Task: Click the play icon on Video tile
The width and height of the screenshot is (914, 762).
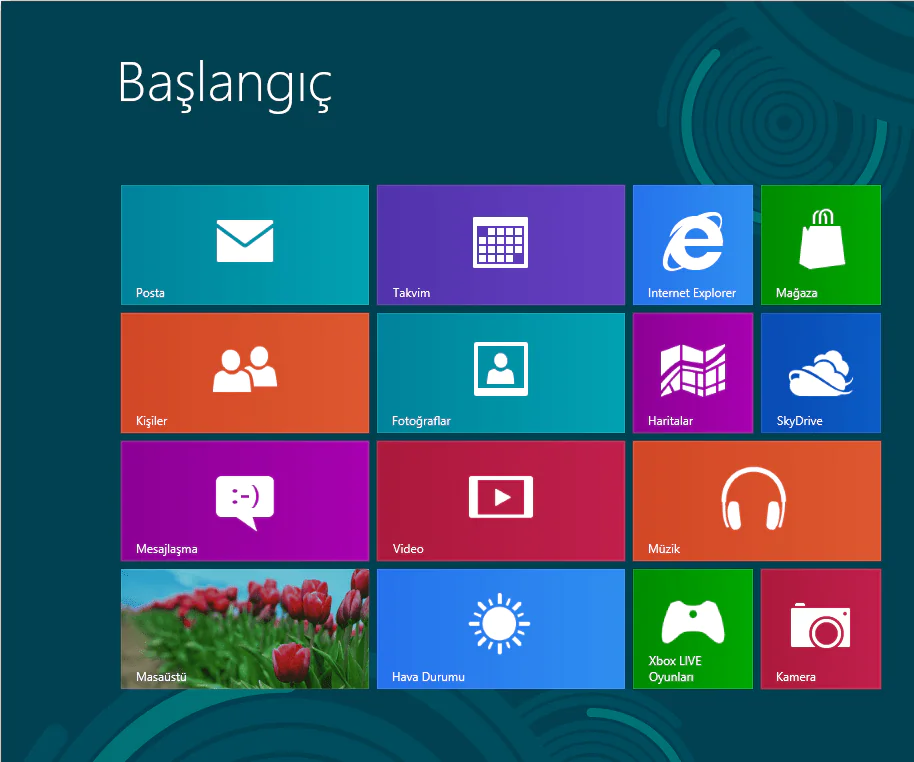Action: [x=501, y=496]
